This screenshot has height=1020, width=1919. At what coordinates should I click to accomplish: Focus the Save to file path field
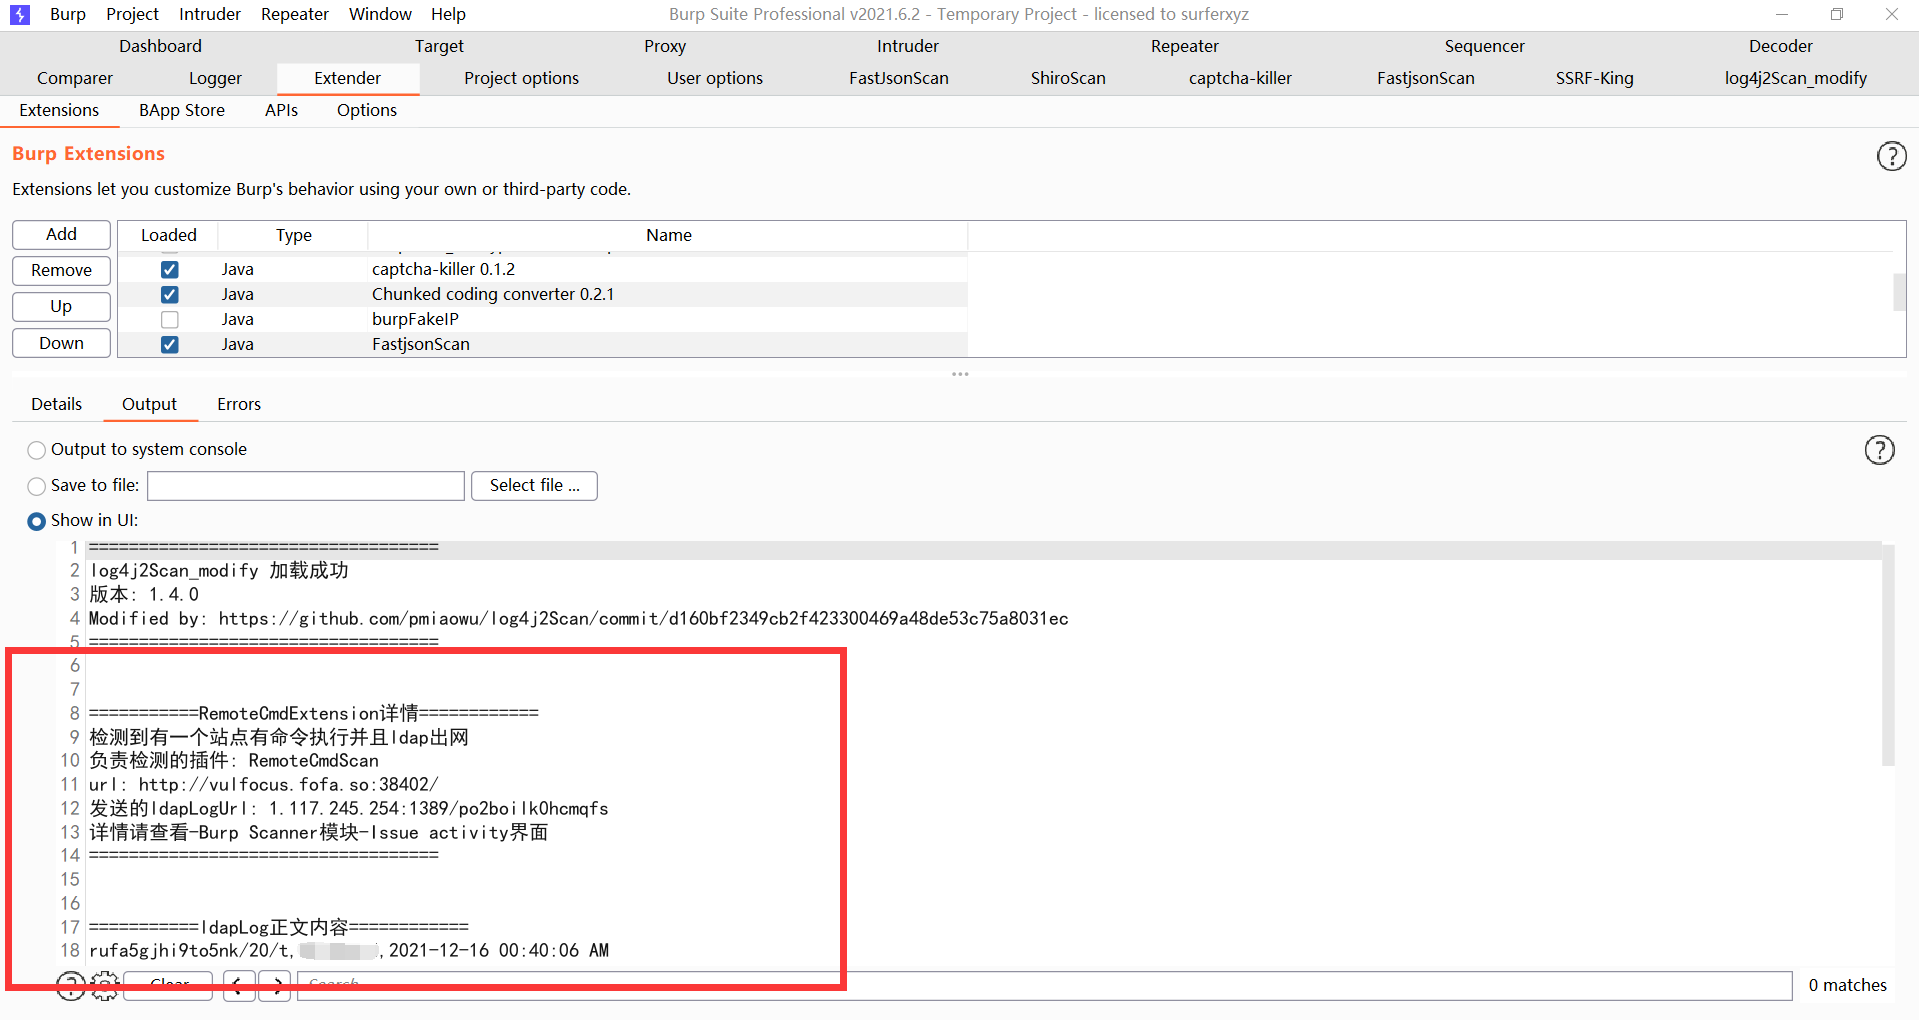[x=306, y=486]
